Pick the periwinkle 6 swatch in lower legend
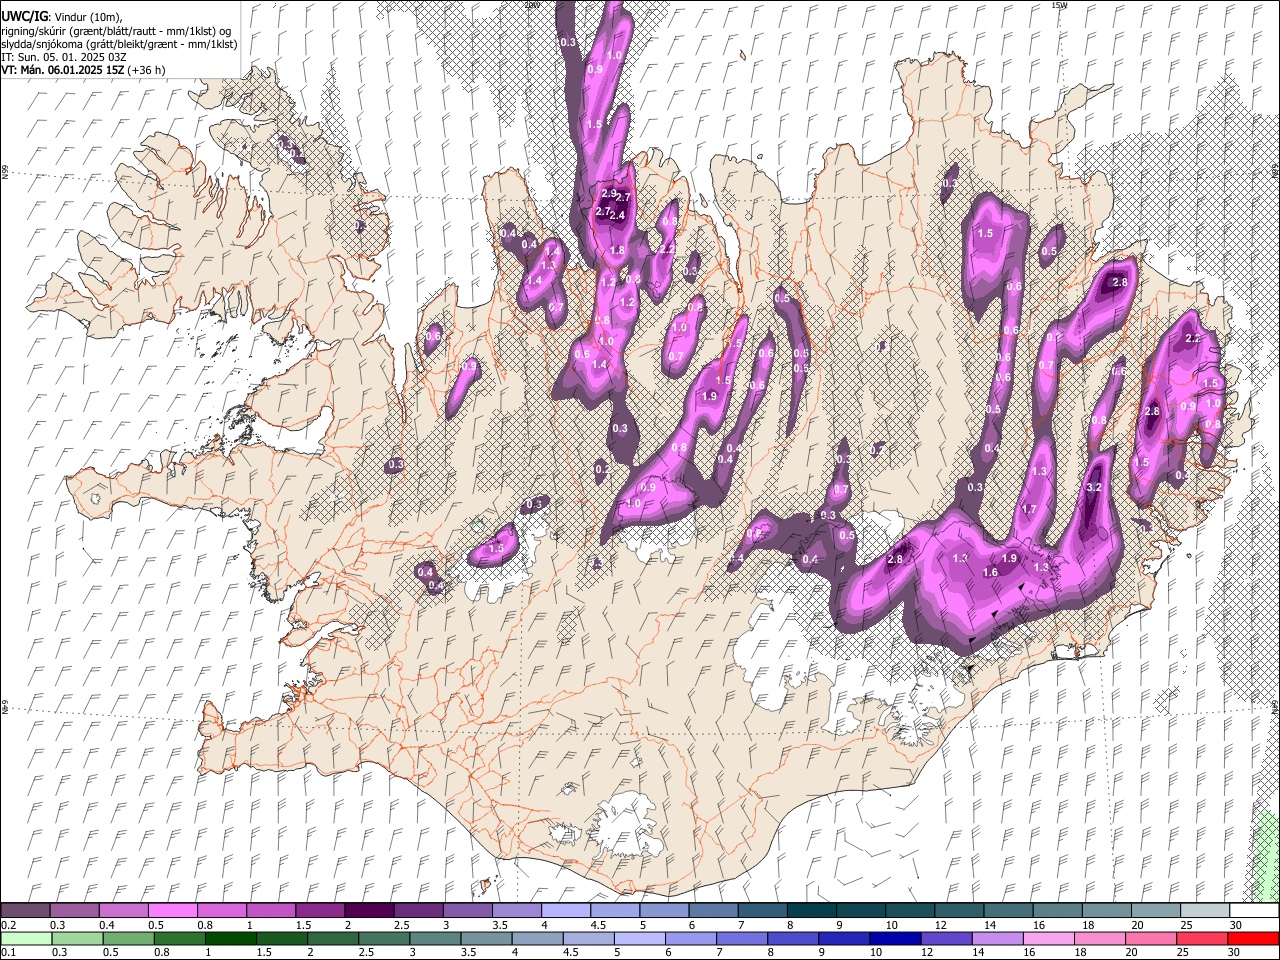The image size is (1280, 960). point(690,939)
